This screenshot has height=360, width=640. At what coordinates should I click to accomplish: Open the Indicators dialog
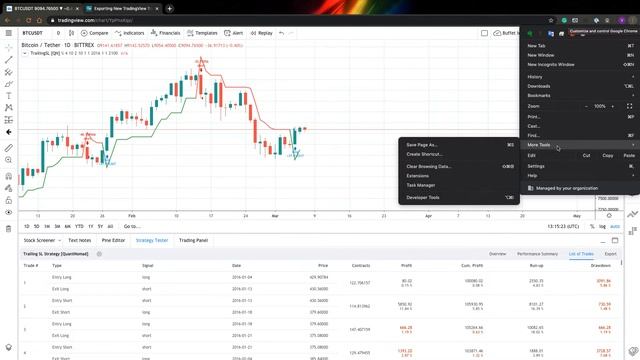pyautogui.click(x=129, y=33)
